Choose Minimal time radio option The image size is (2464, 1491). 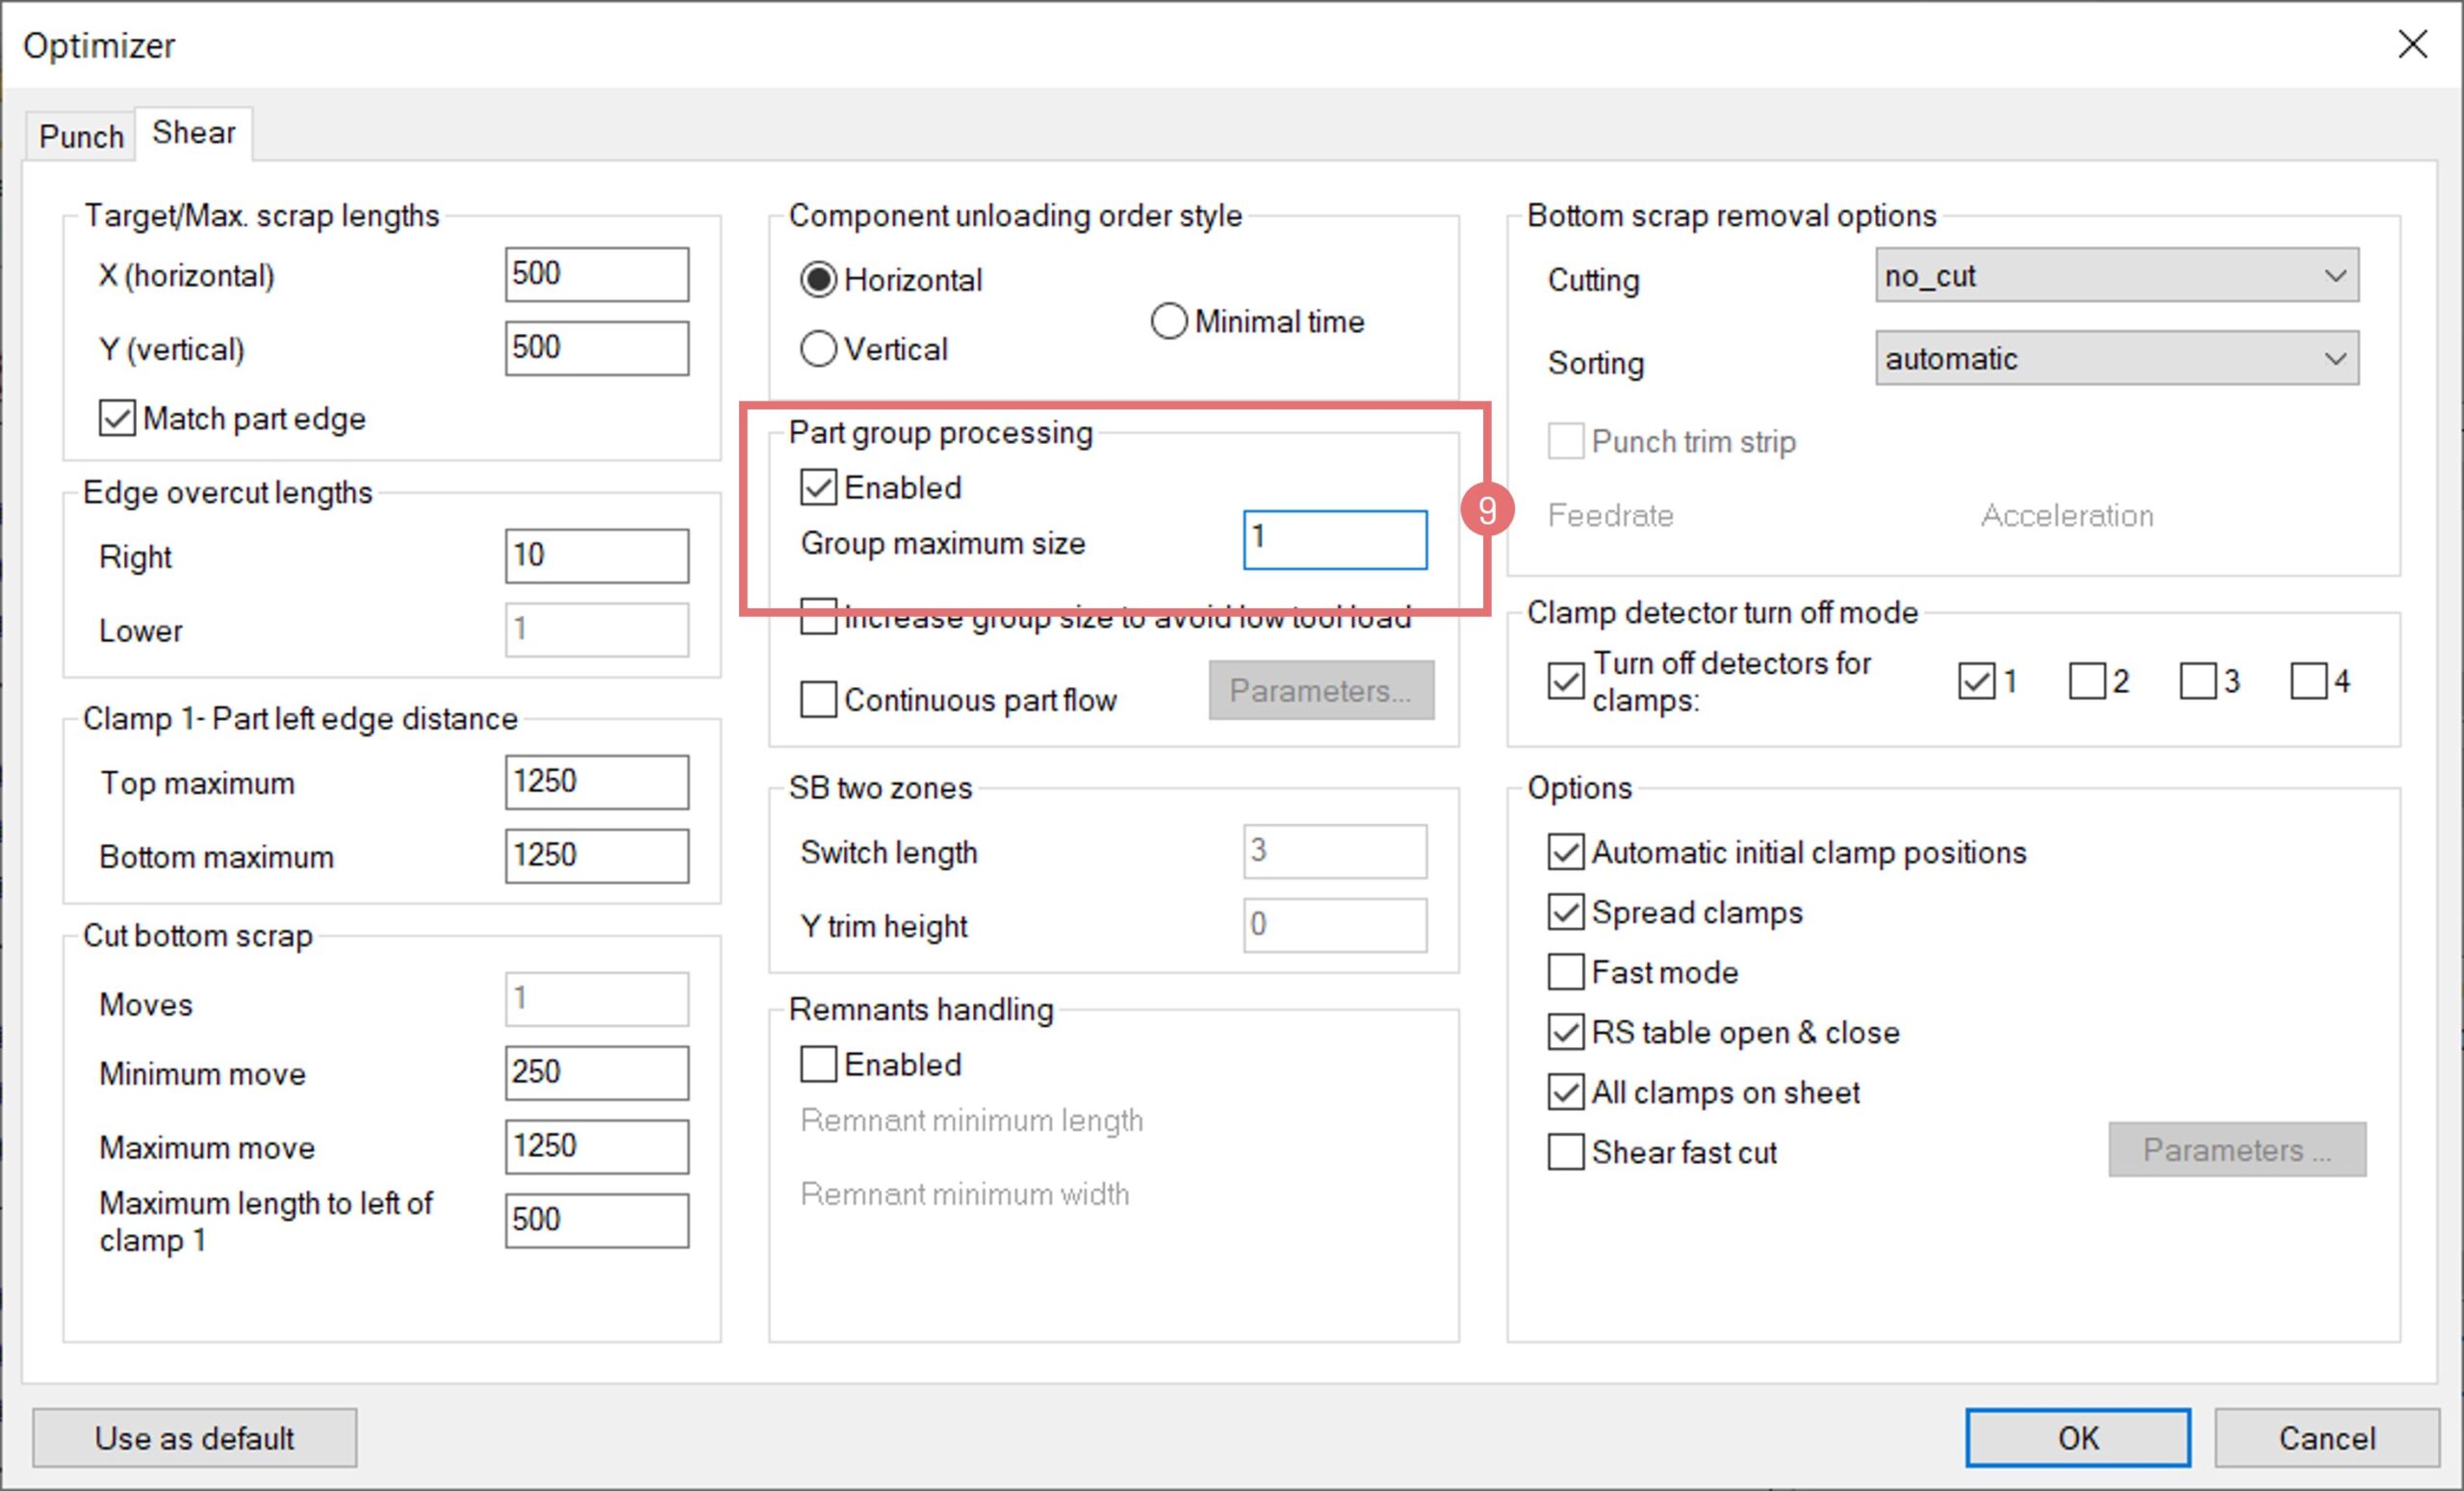point(1169,322)
